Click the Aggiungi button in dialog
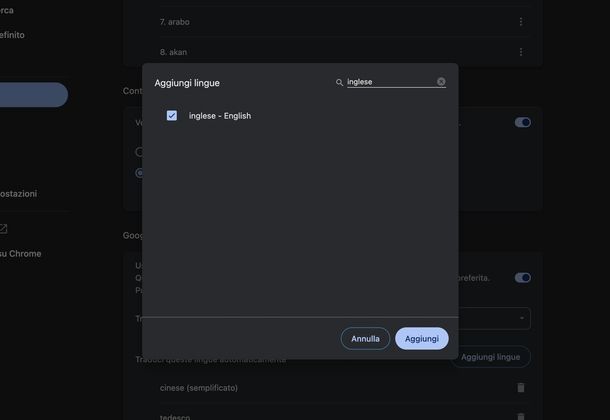 [422, 339]
